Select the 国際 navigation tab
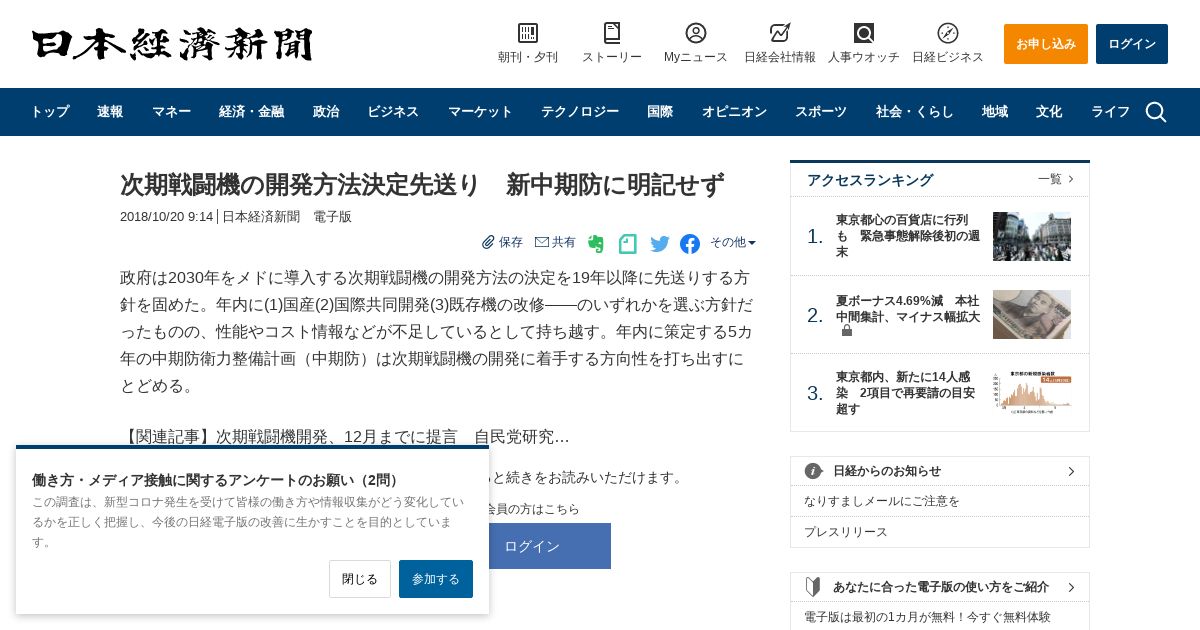The width and height of the screenshot is (1200, 630). click(x=660, y=112)
